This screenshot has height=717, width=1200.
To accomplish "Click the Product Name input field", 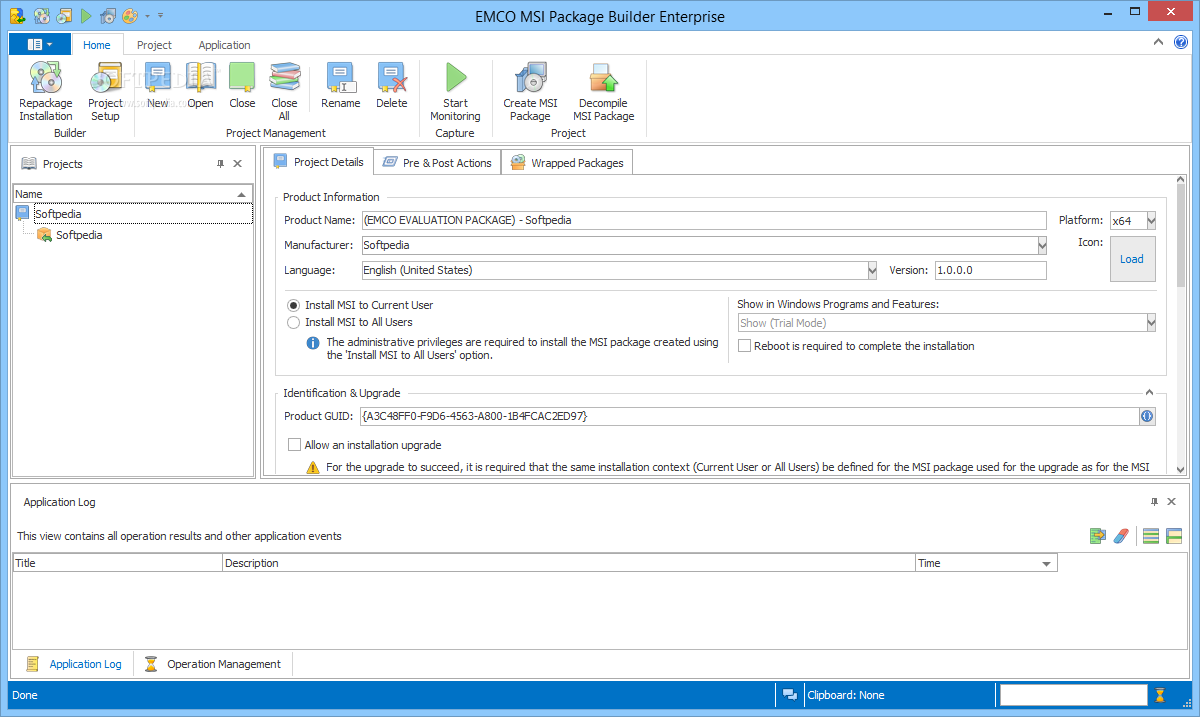I will [704, 220].
